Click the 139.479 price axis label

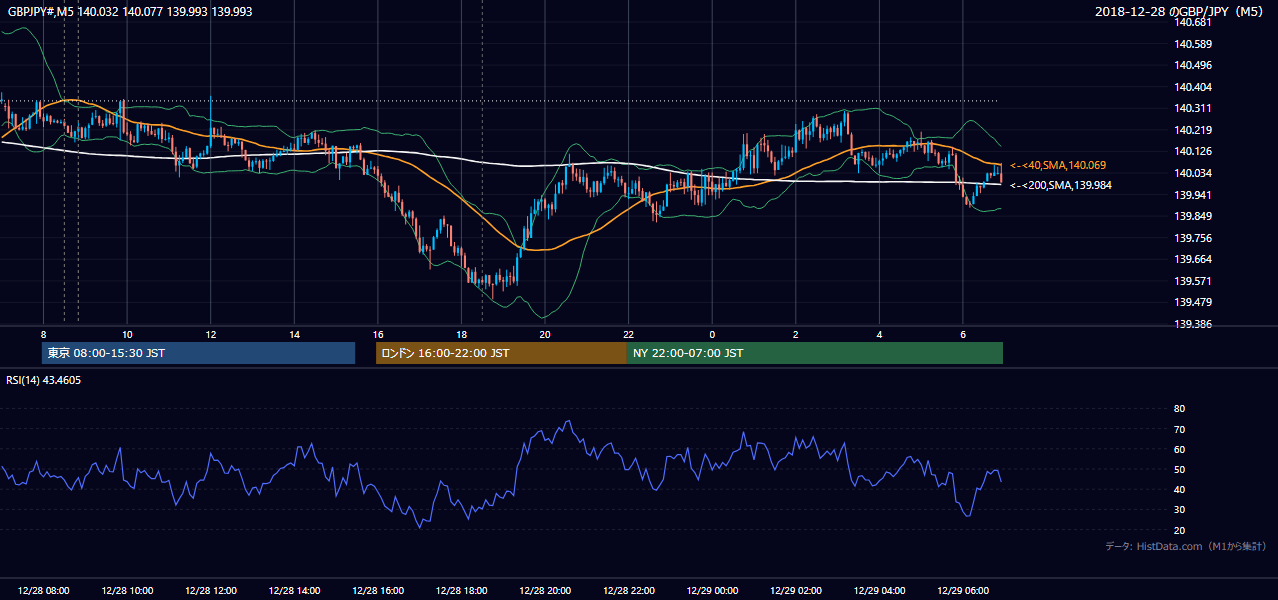point(1194,303)
